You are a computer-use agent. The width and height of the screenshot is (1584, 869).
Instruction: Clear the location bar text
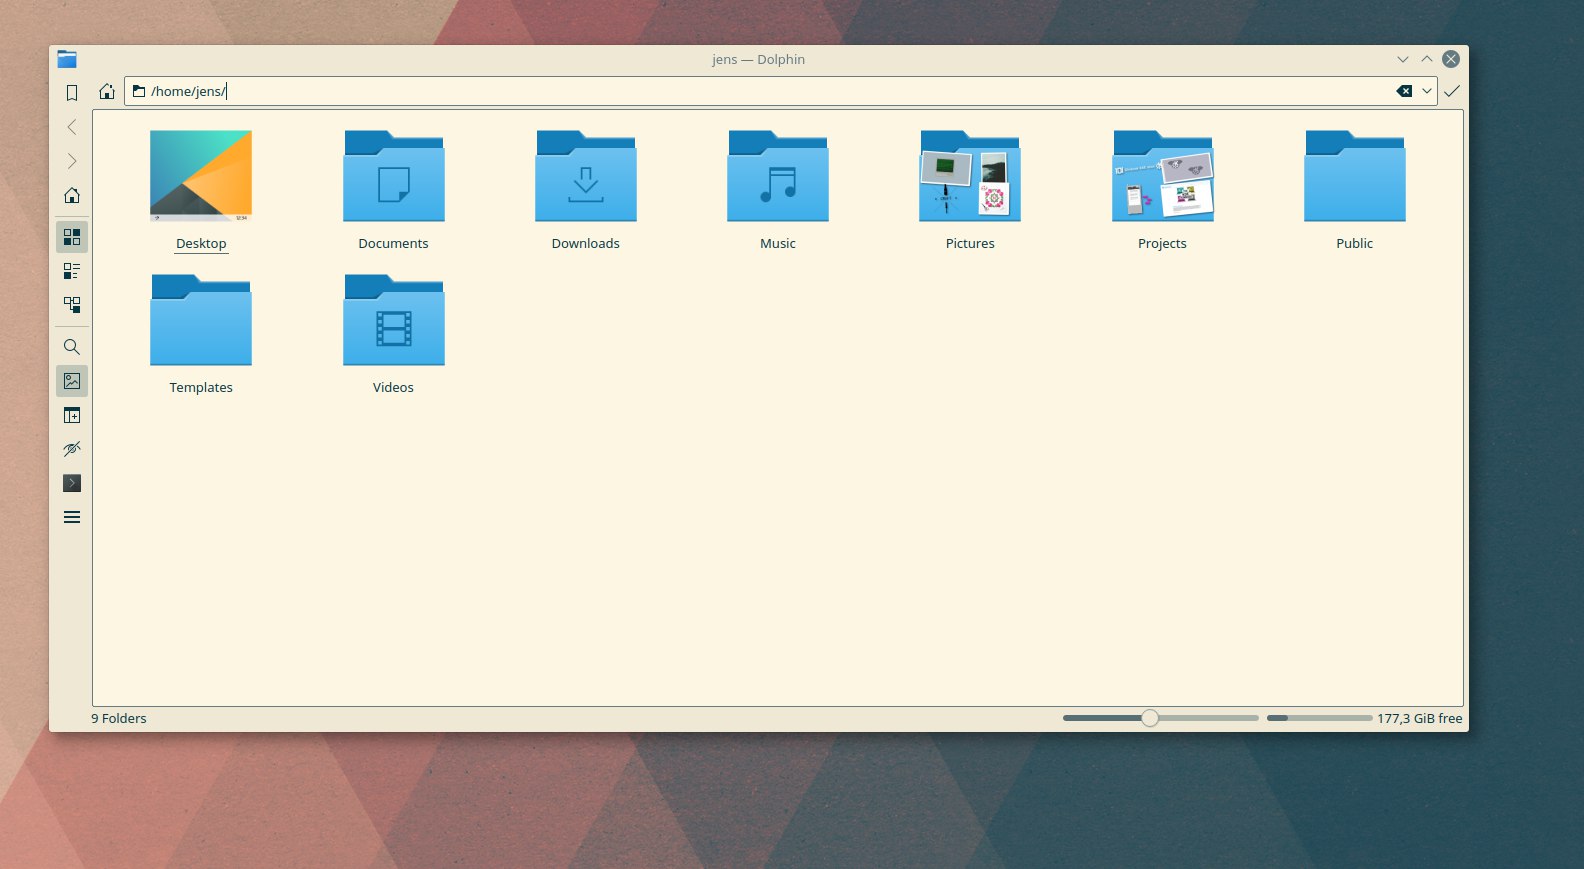click(1404, 91)
